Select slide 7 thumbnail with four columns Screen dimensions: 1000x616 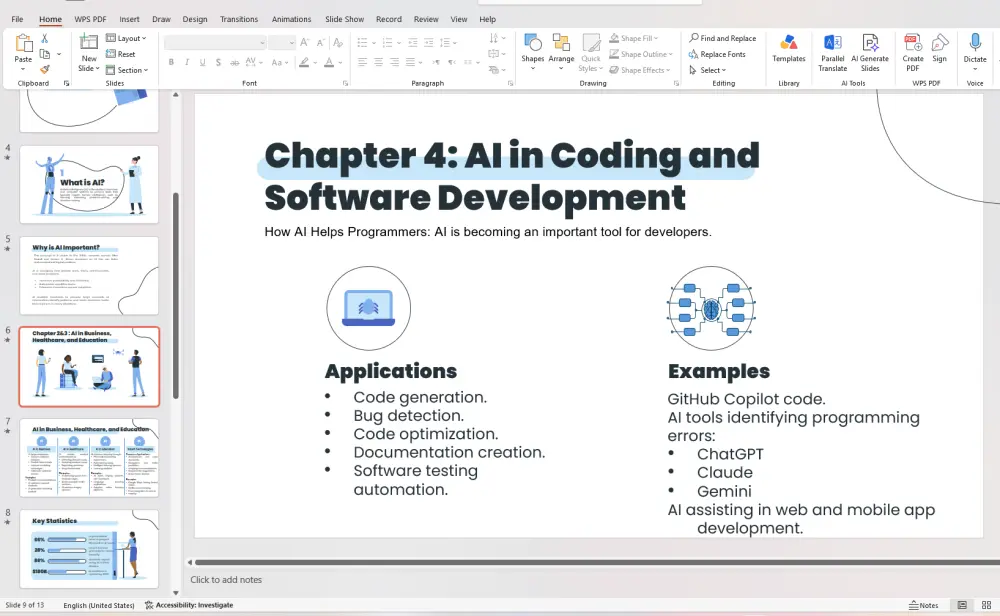[x=89, y=457]
